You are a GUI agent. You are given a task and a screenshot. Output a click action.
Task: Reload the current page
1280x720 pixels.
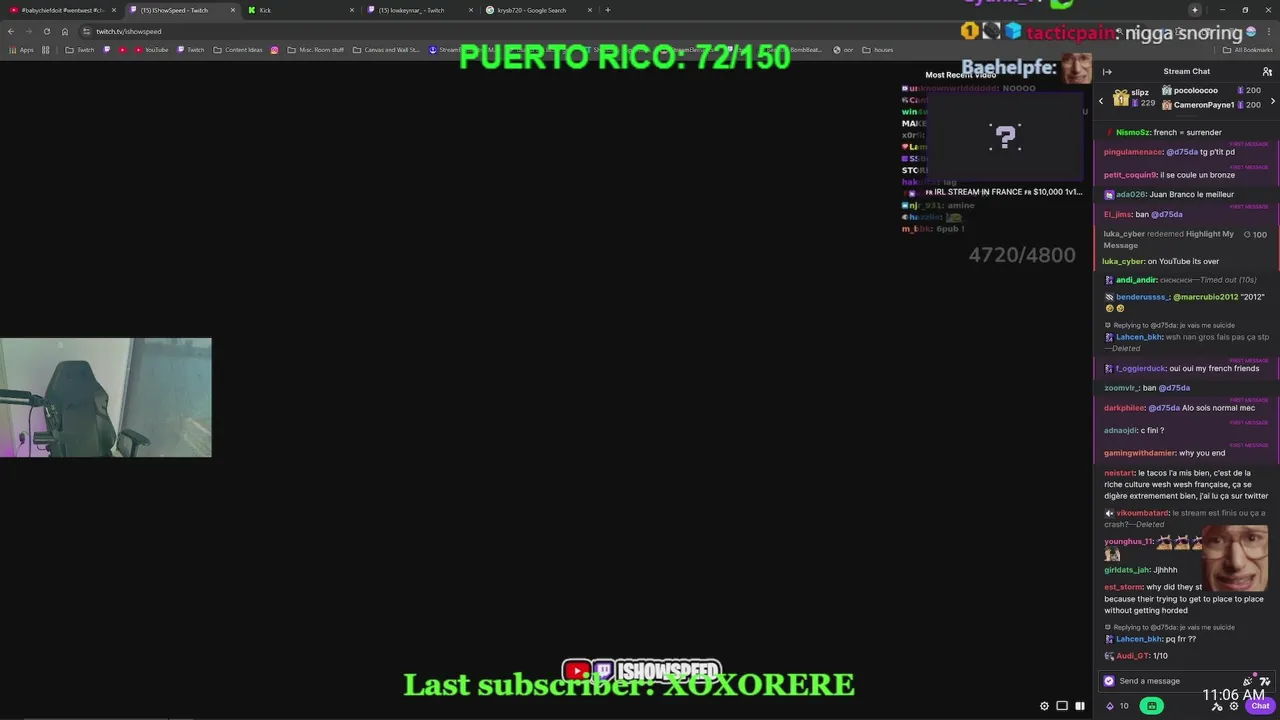(x=46, y=31)
